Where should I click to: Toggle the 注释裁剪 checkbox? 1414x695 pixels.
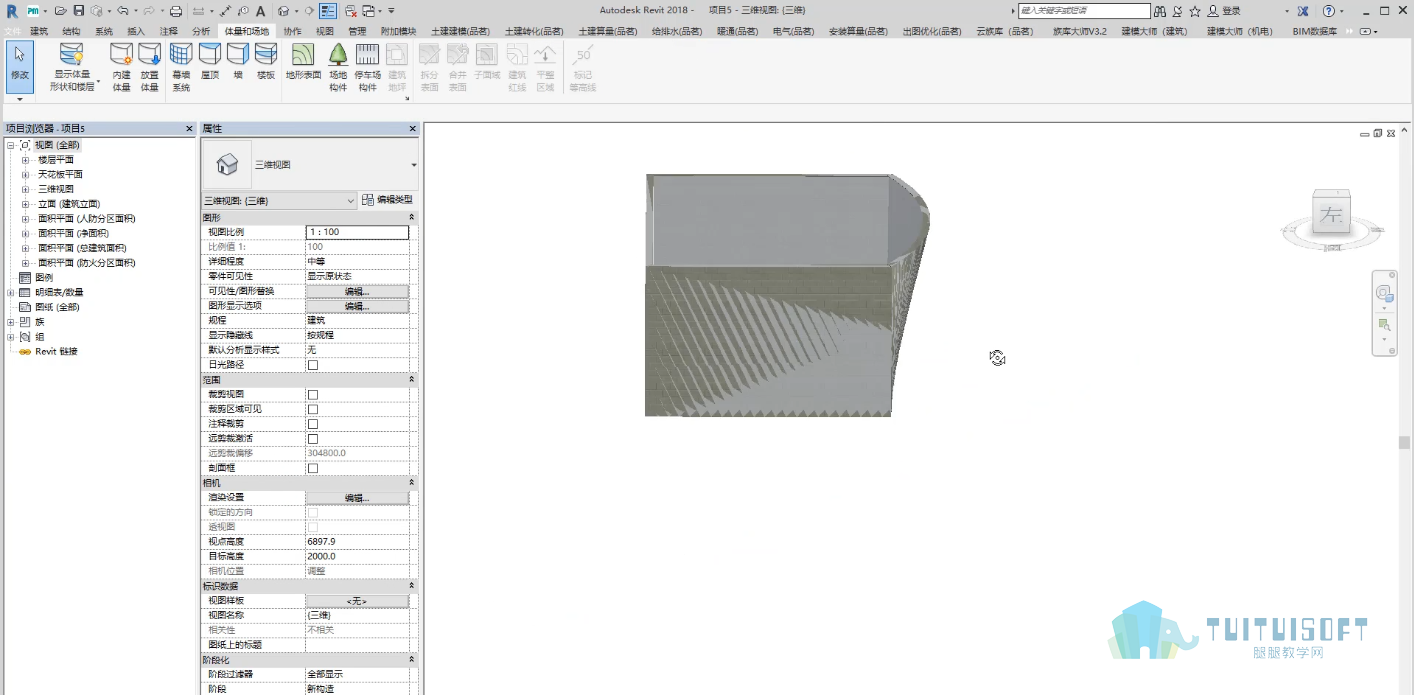(x=313, y=424)
